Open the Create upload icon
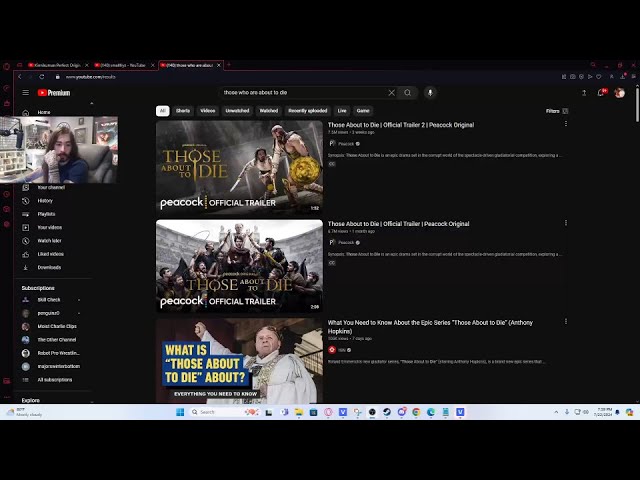640x480 pixels. [584, 93]
